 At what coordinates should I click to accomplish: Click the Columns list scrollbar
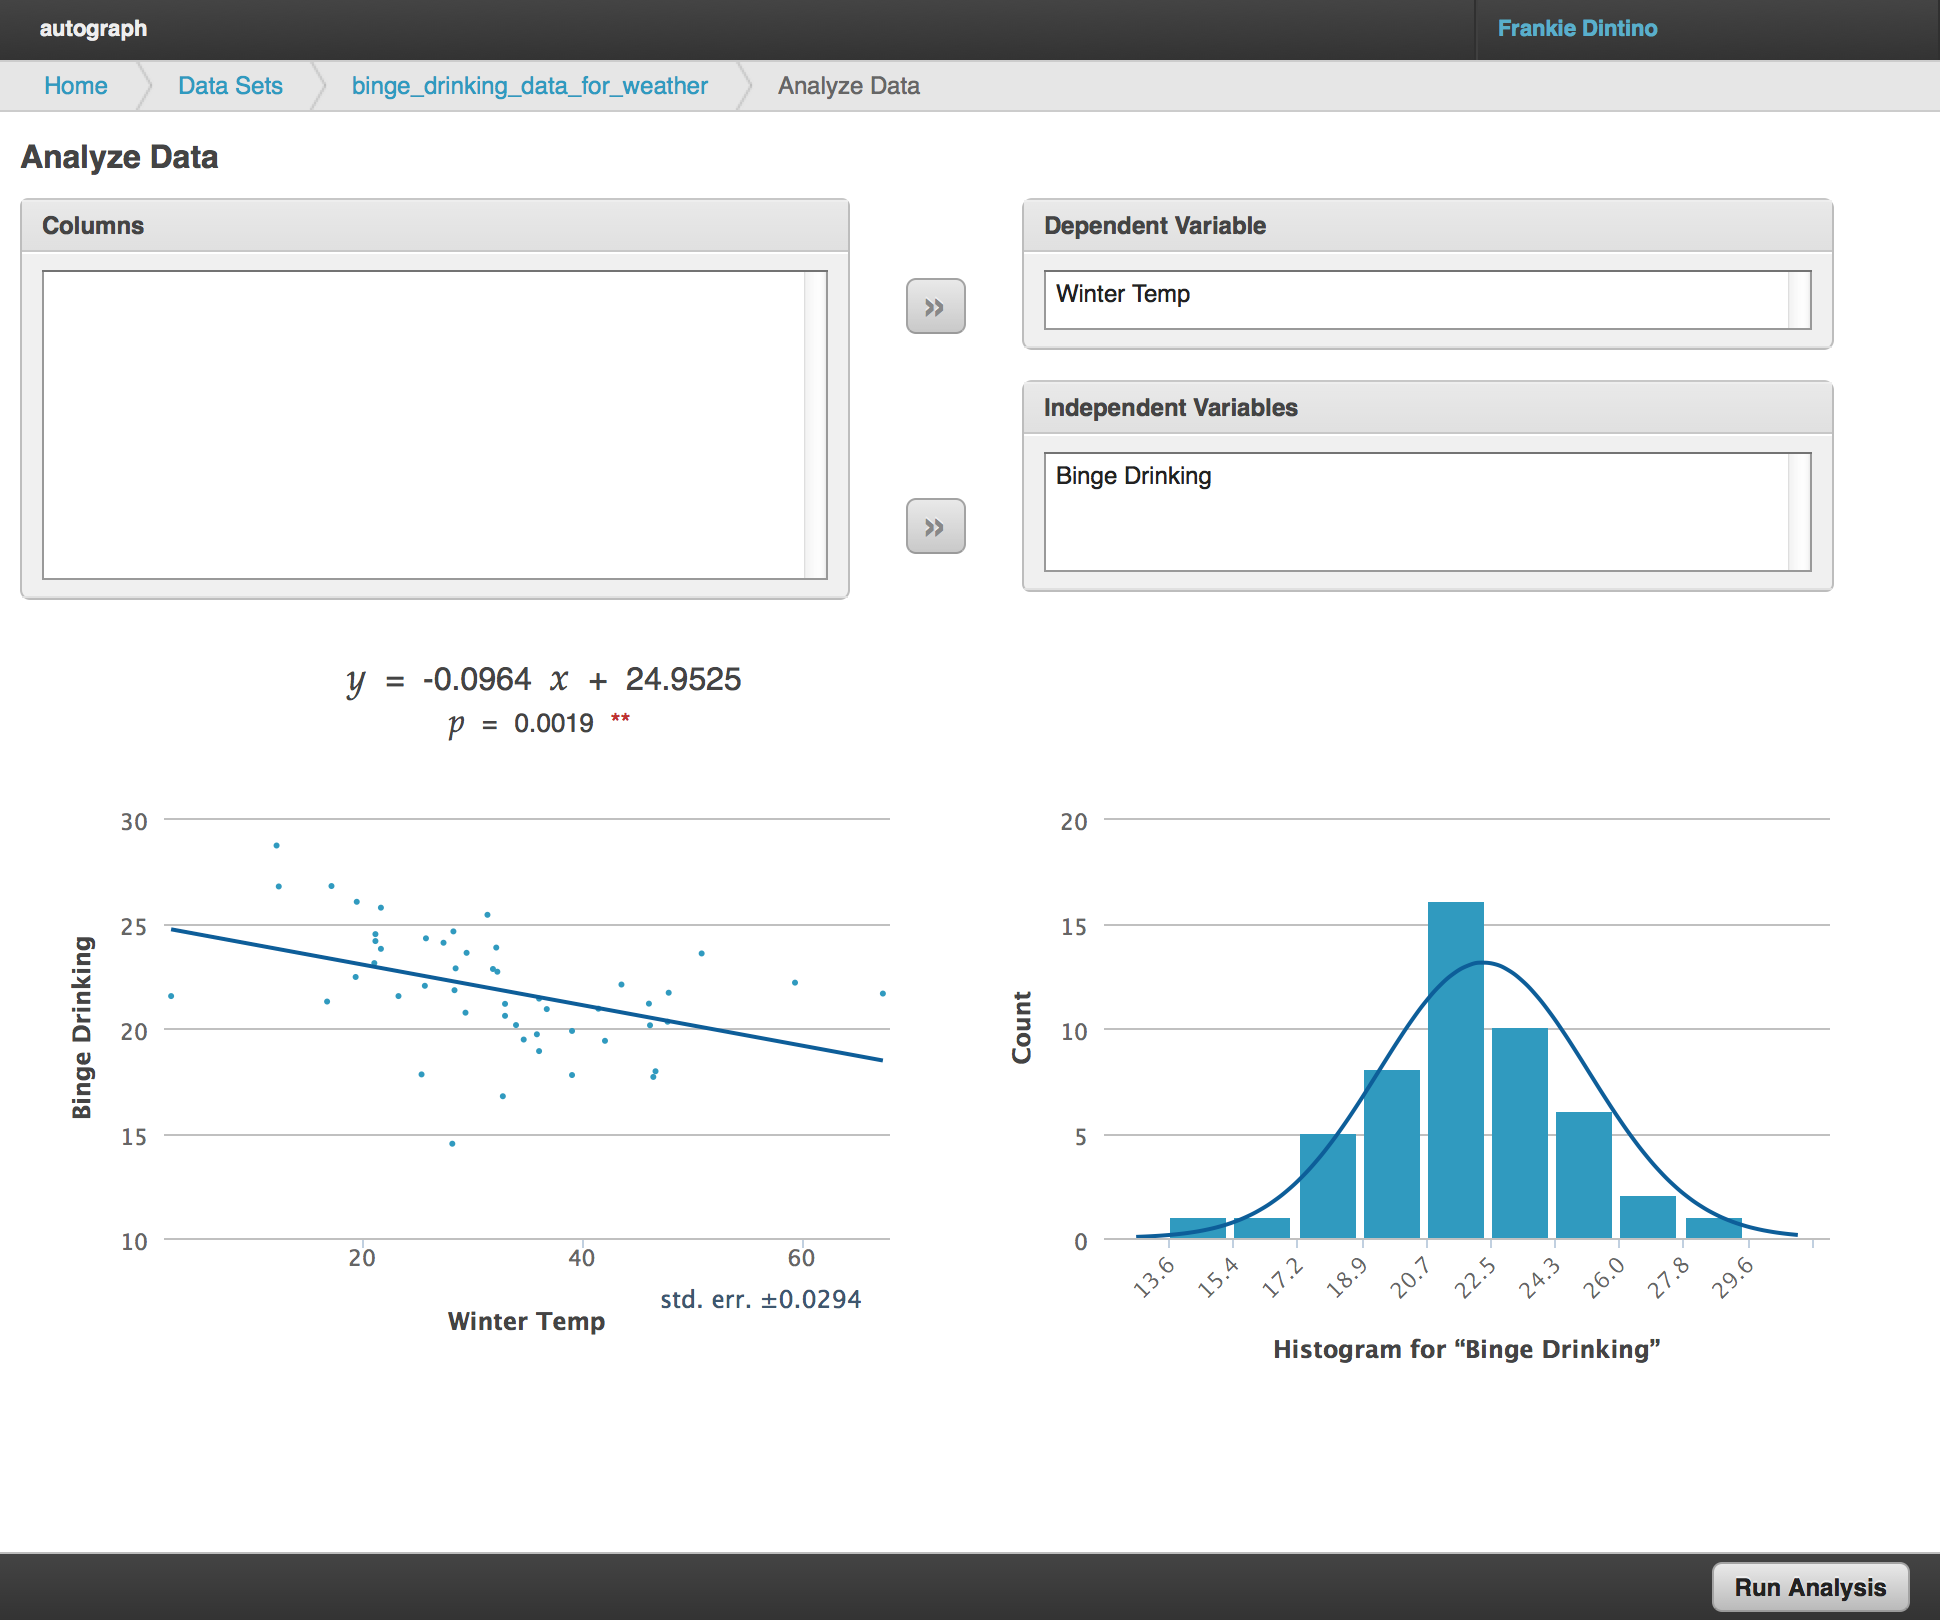coord(815,424)
